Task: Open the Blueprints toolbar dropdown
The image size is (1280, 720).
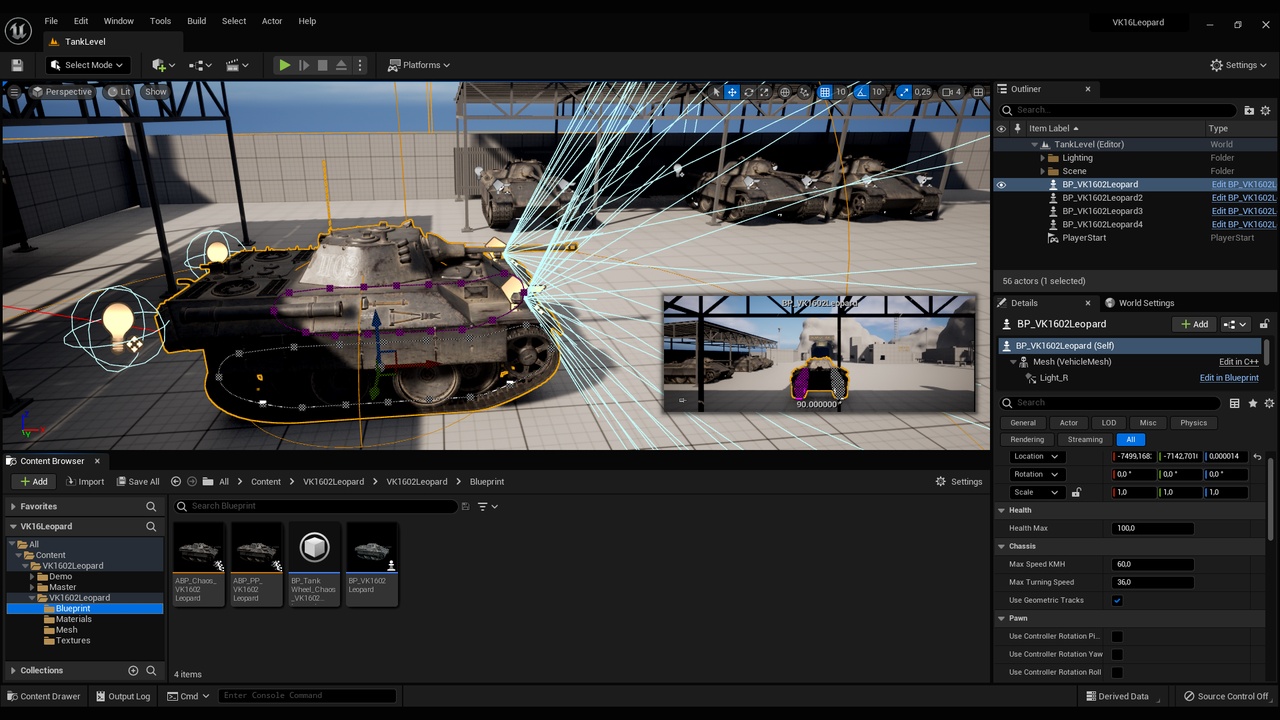Action: 200,65
